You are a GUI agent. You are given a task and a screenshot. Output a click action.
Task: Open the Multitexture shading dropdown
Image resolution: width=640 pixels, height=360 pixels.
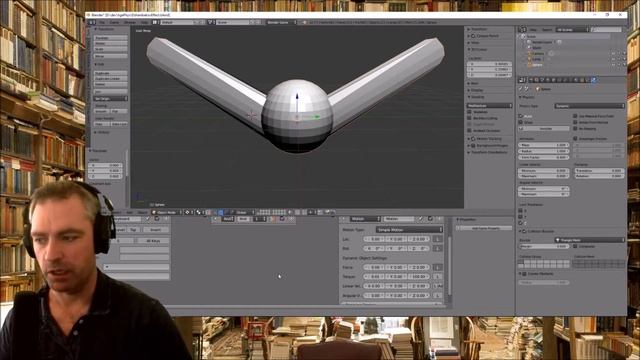(x=489, y=106)
